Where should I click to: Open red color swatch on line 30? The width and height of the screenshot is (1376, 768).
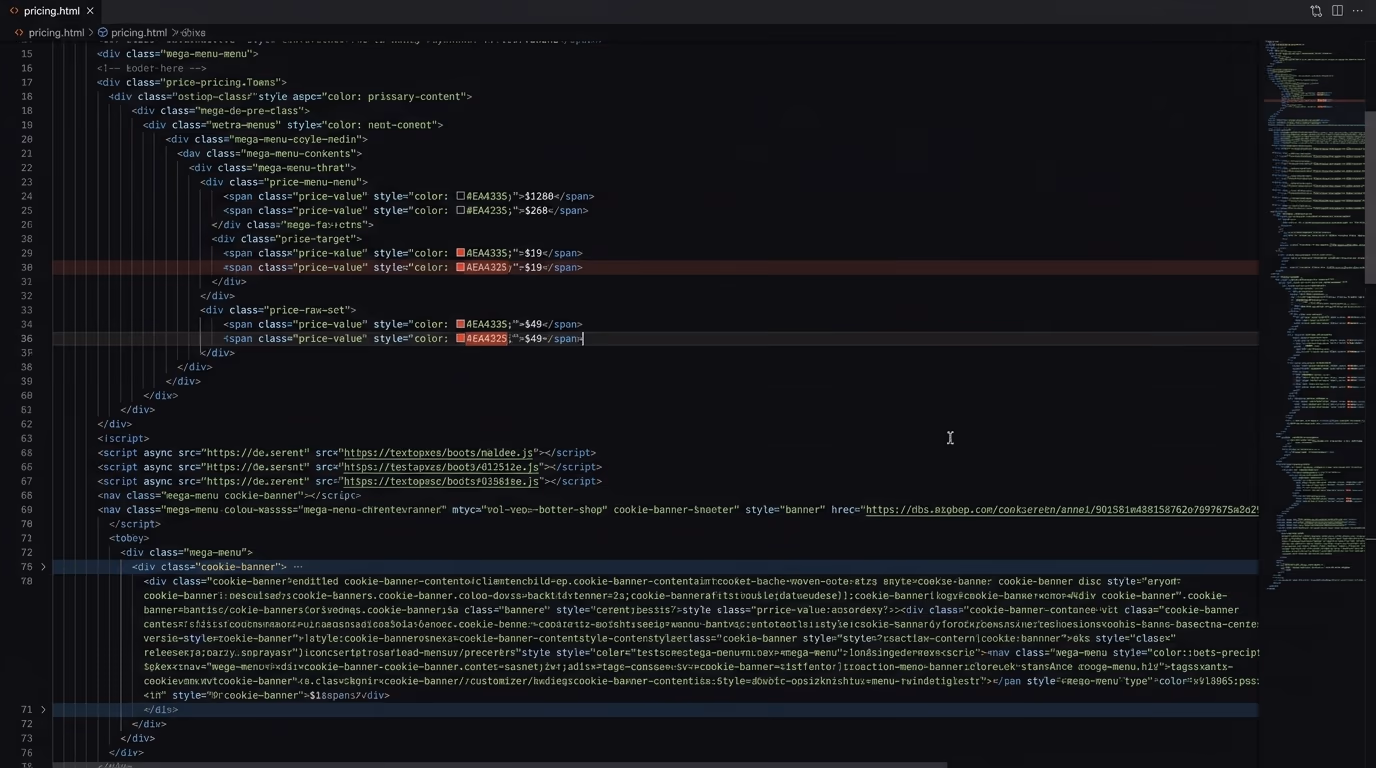(461, 267)
